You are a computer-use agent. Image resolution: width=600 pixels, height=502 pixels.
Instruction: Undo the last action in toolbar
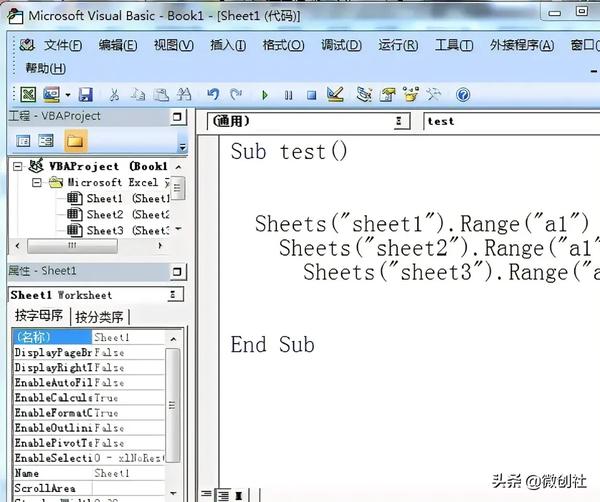[213, 95]
